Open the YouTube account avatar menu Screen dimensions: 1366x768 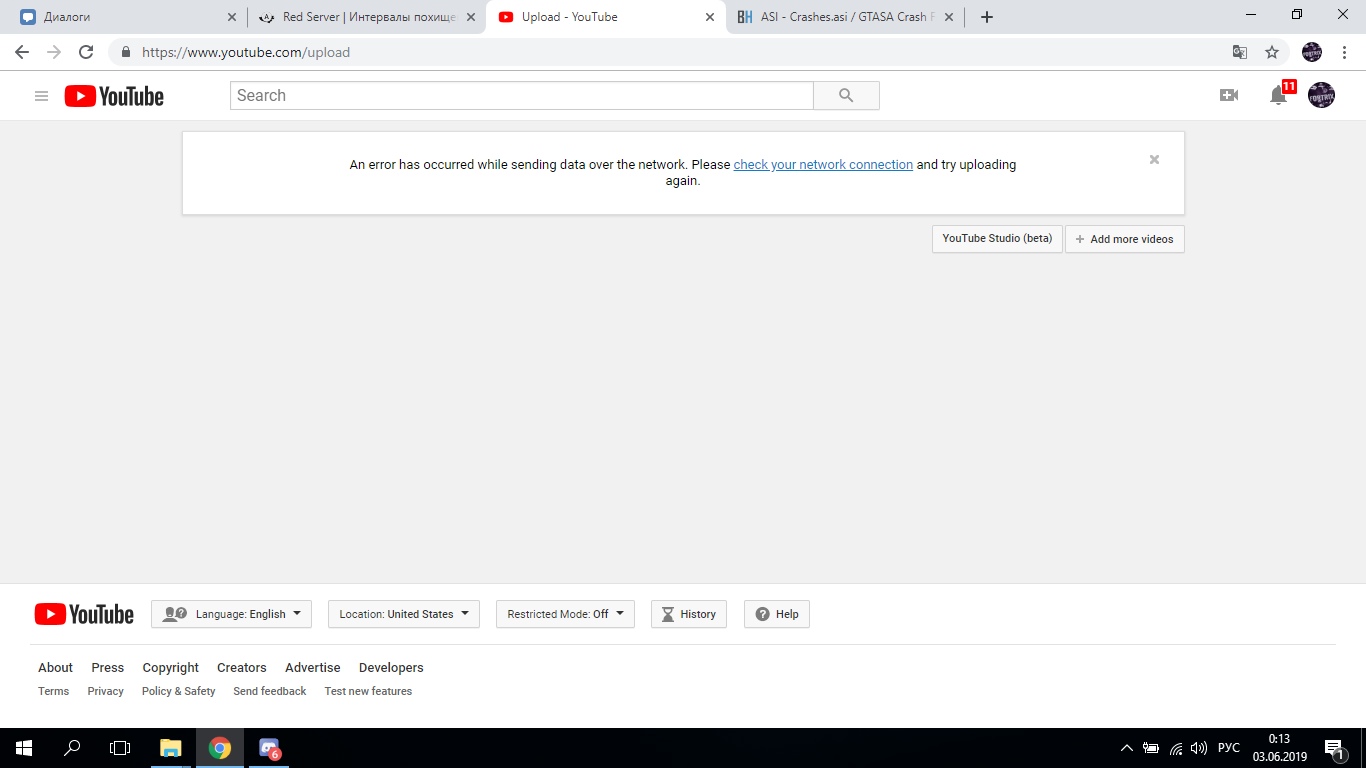pos(1321,95)
